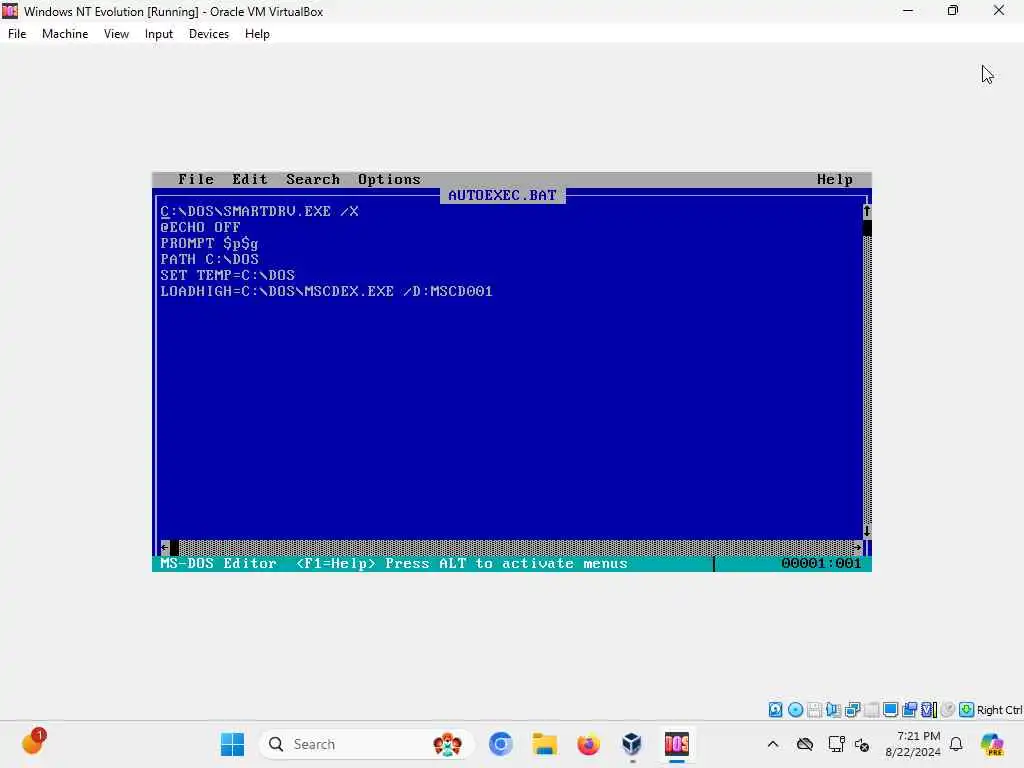Open the clock showing 7:21 PM
This screenshot has height=768, width=1024.
point(913,744)
